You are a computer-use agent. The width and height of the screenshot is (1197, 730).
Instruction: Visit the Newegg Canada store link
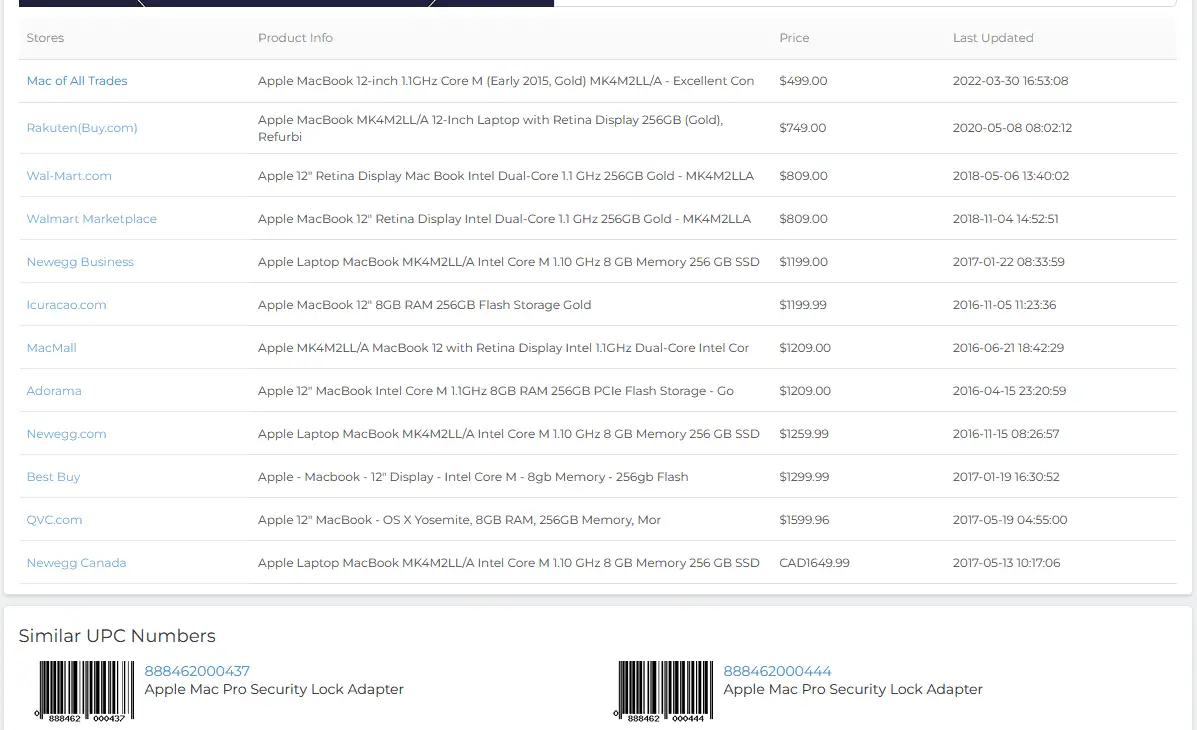[x=76, y=563]
